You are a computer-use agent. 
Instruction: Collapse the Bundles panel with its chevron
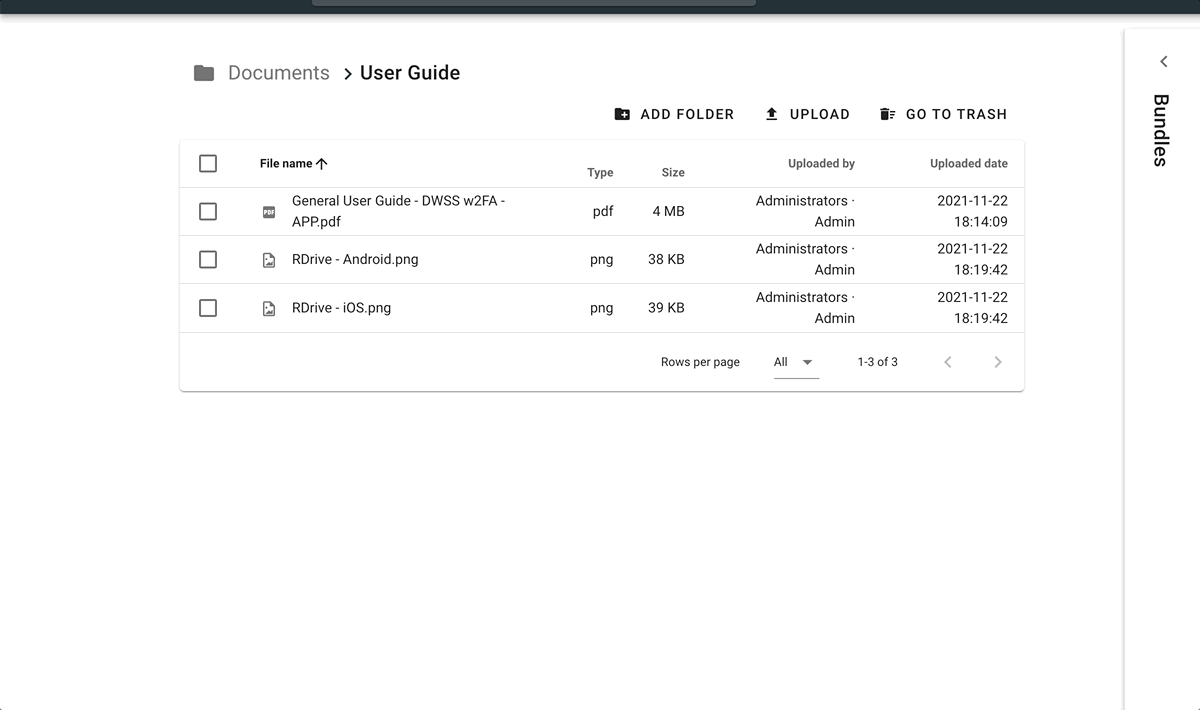(1162, 61)
